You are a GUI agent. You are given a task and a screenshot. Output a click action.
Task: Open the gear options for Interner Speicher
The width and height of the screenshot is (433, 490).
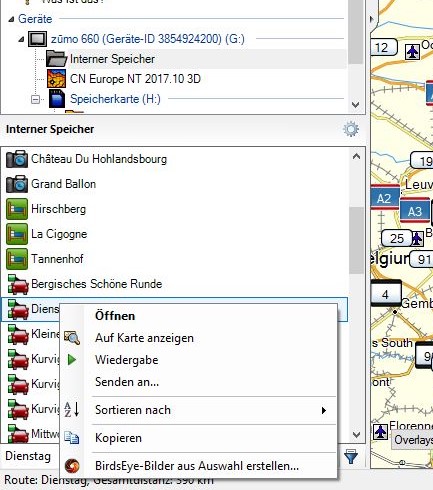351,129
